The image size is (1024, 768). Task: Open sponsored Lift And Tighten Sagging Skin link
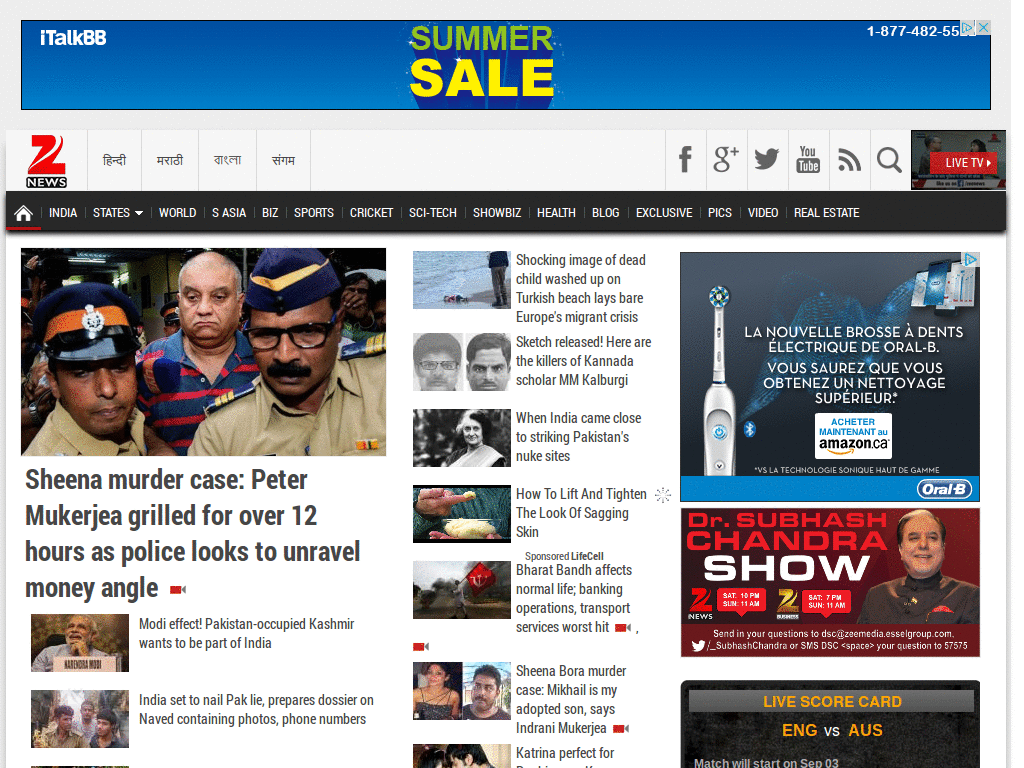pos(581,513)
